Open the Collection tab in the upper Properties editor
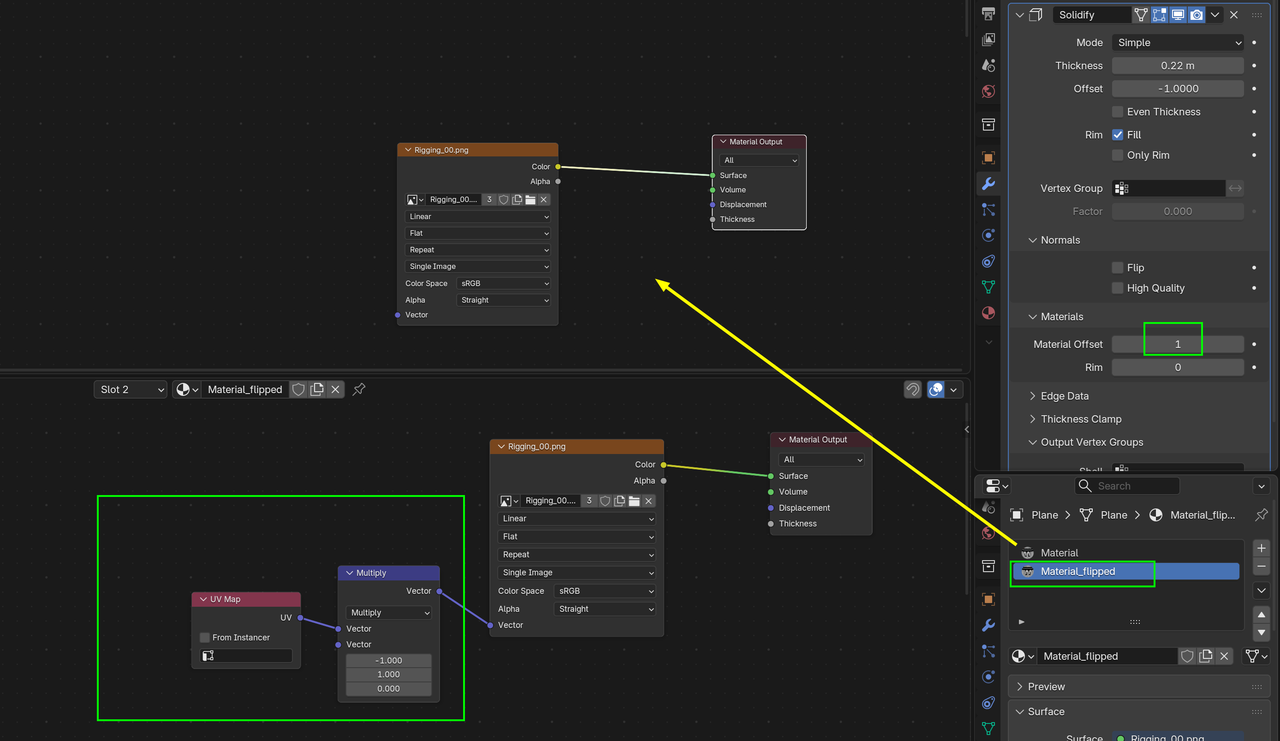 point(988,125)
